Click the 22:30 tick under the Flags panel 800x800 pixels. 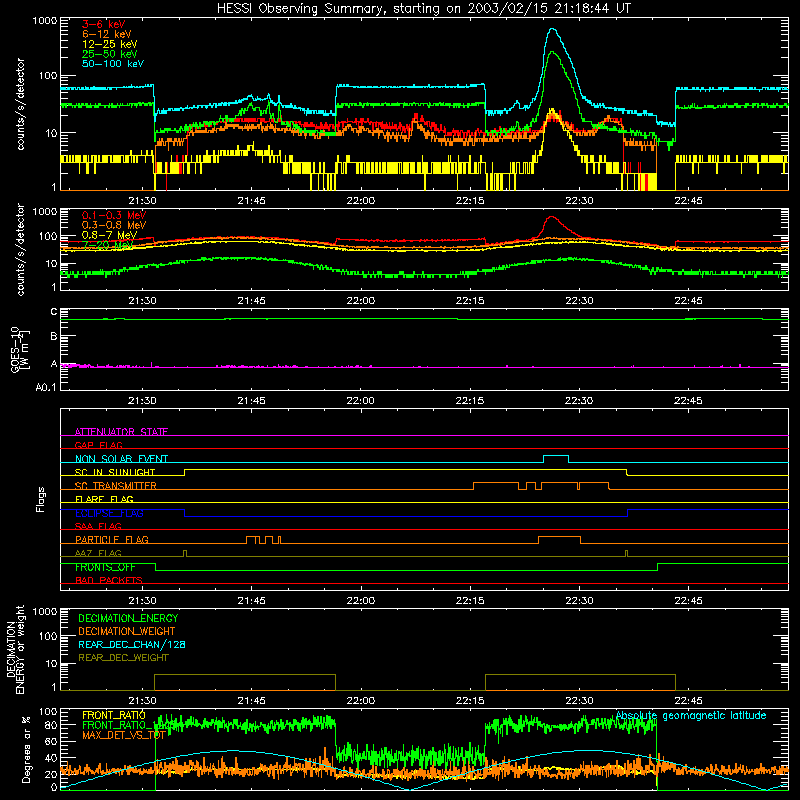point(579,601)
